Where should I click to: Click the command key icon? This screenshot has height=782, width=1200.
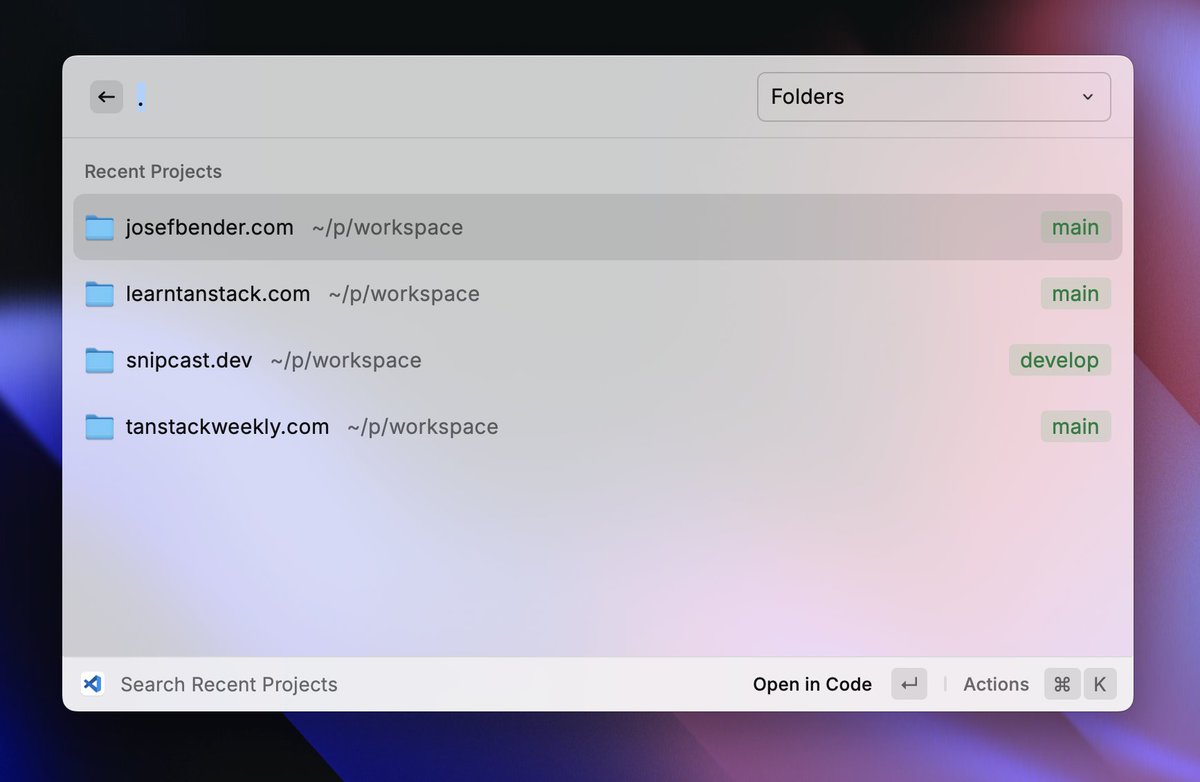coord(1062,684)
